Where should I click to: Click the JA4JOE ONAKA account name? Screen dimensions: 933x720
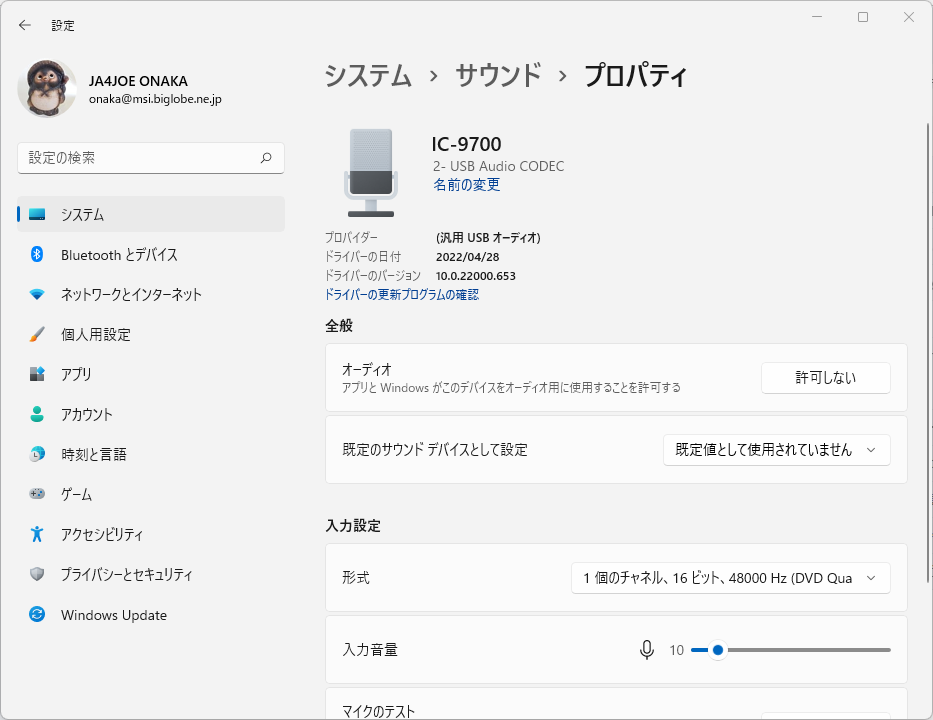pyautogui.click(x=138, y=81)
